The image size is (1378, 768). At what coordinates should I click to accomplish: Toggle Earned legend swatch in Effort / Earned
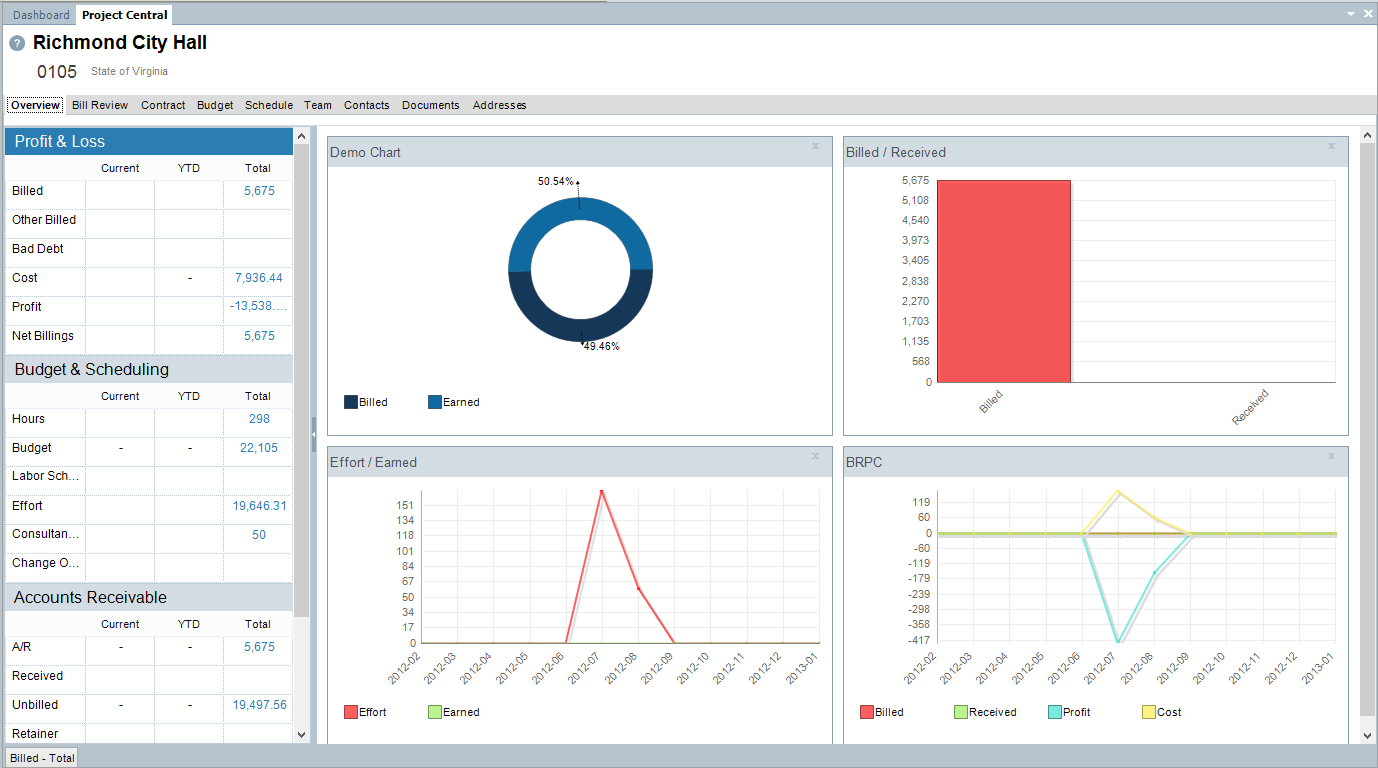point(435,712)
